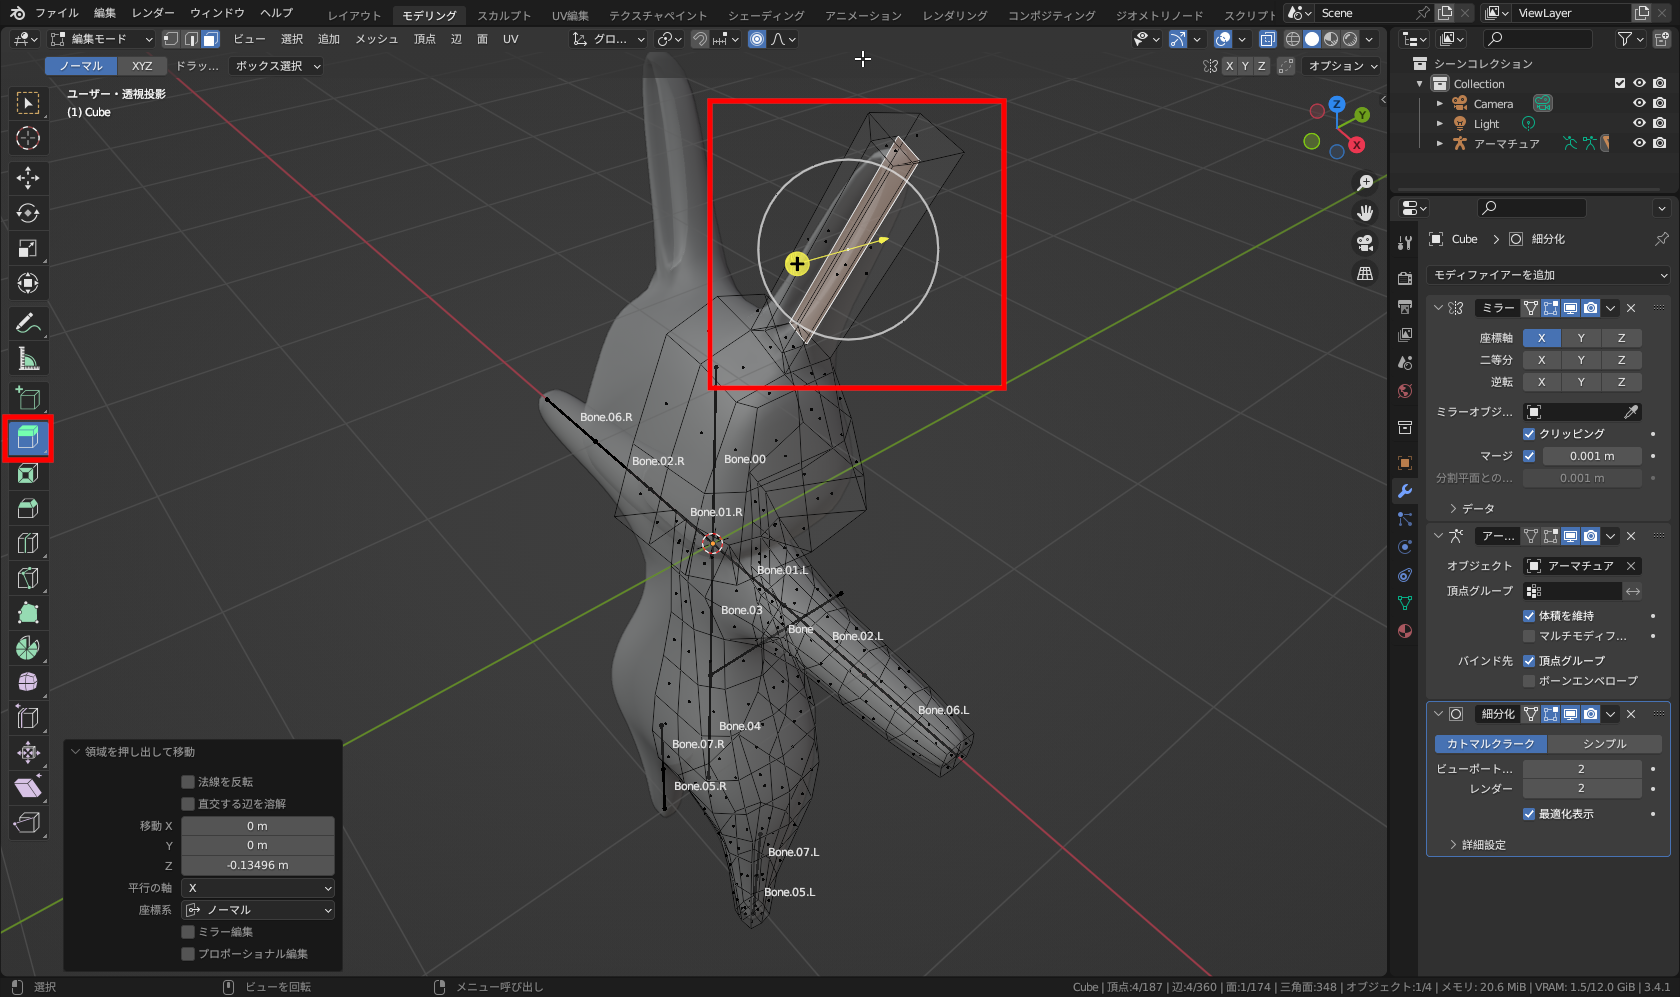Enable the ボーンエンベロープ checkbox
1680x997 pixels.
[1529, 681]
